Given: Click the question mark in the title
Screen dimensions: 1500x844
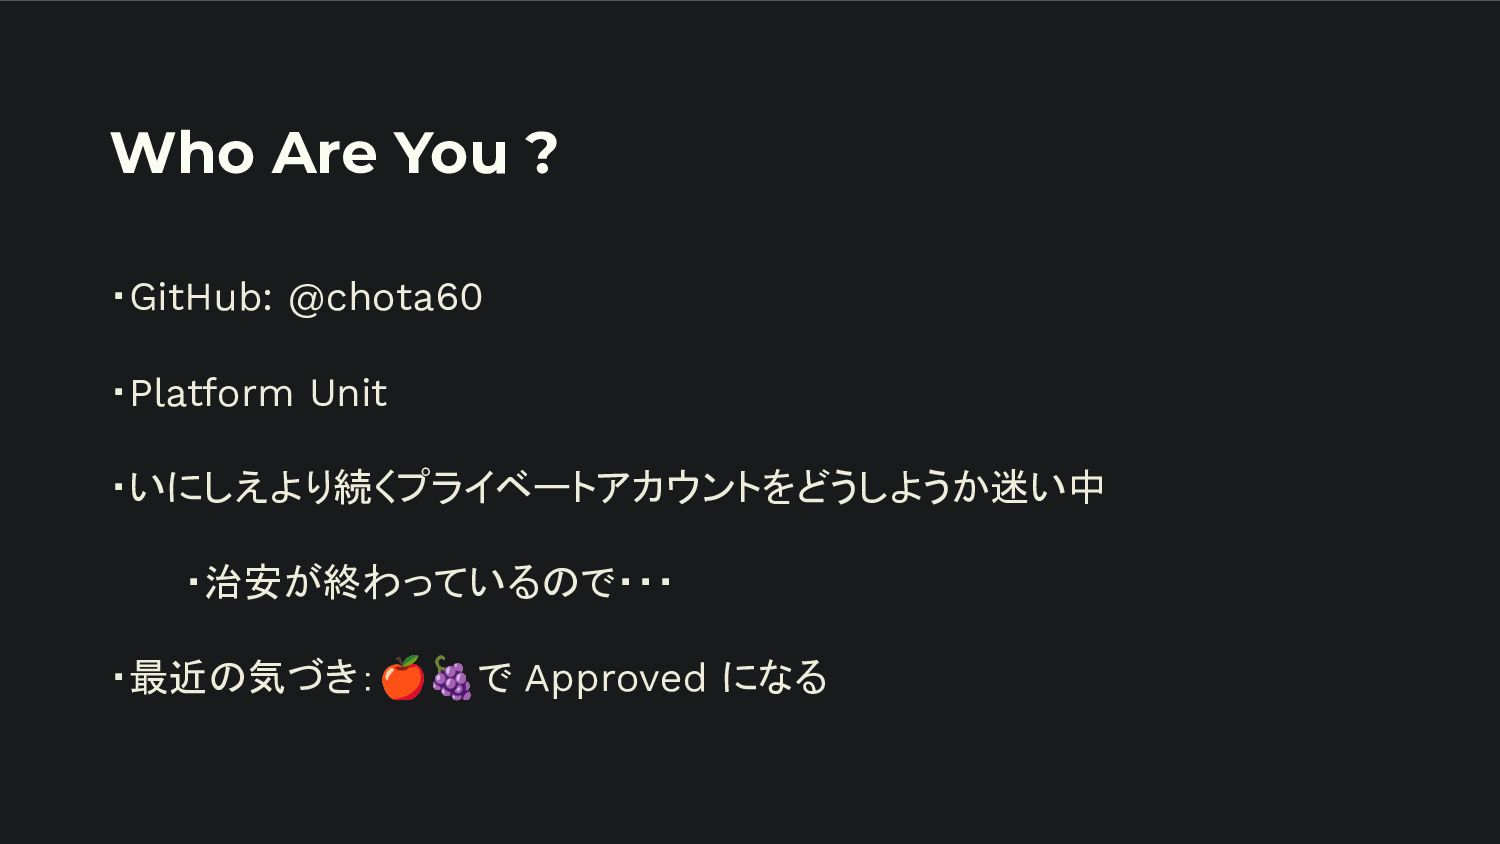Looking at the screenshot, I should [541, 153].
